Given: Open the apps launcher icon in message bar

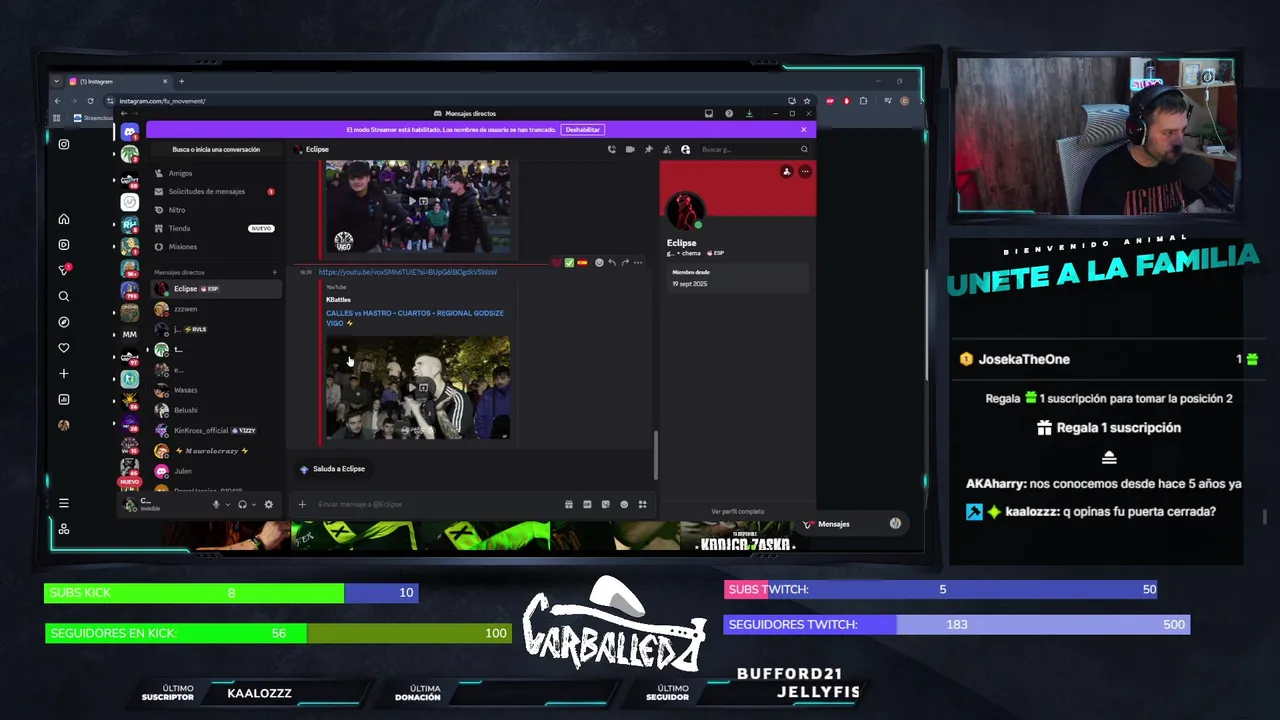Looking at the screenshot, I should pos(643,504).
